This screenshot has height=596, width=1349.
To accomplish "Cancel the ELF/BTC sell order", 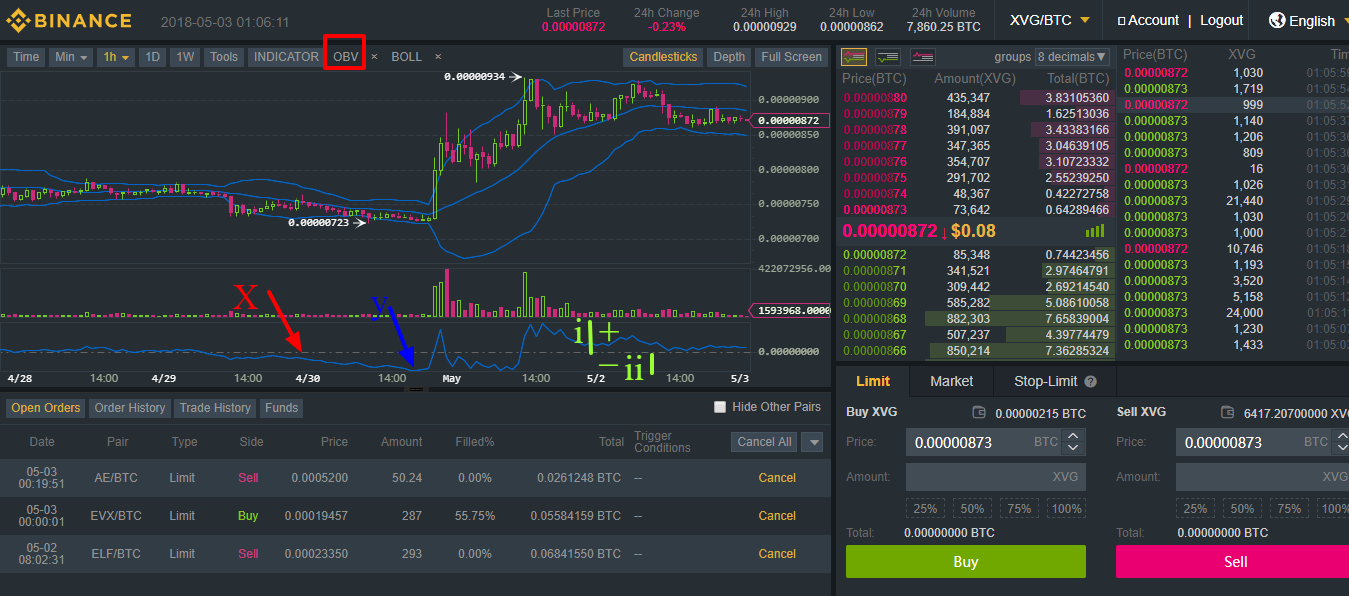I will click(777, 554).
